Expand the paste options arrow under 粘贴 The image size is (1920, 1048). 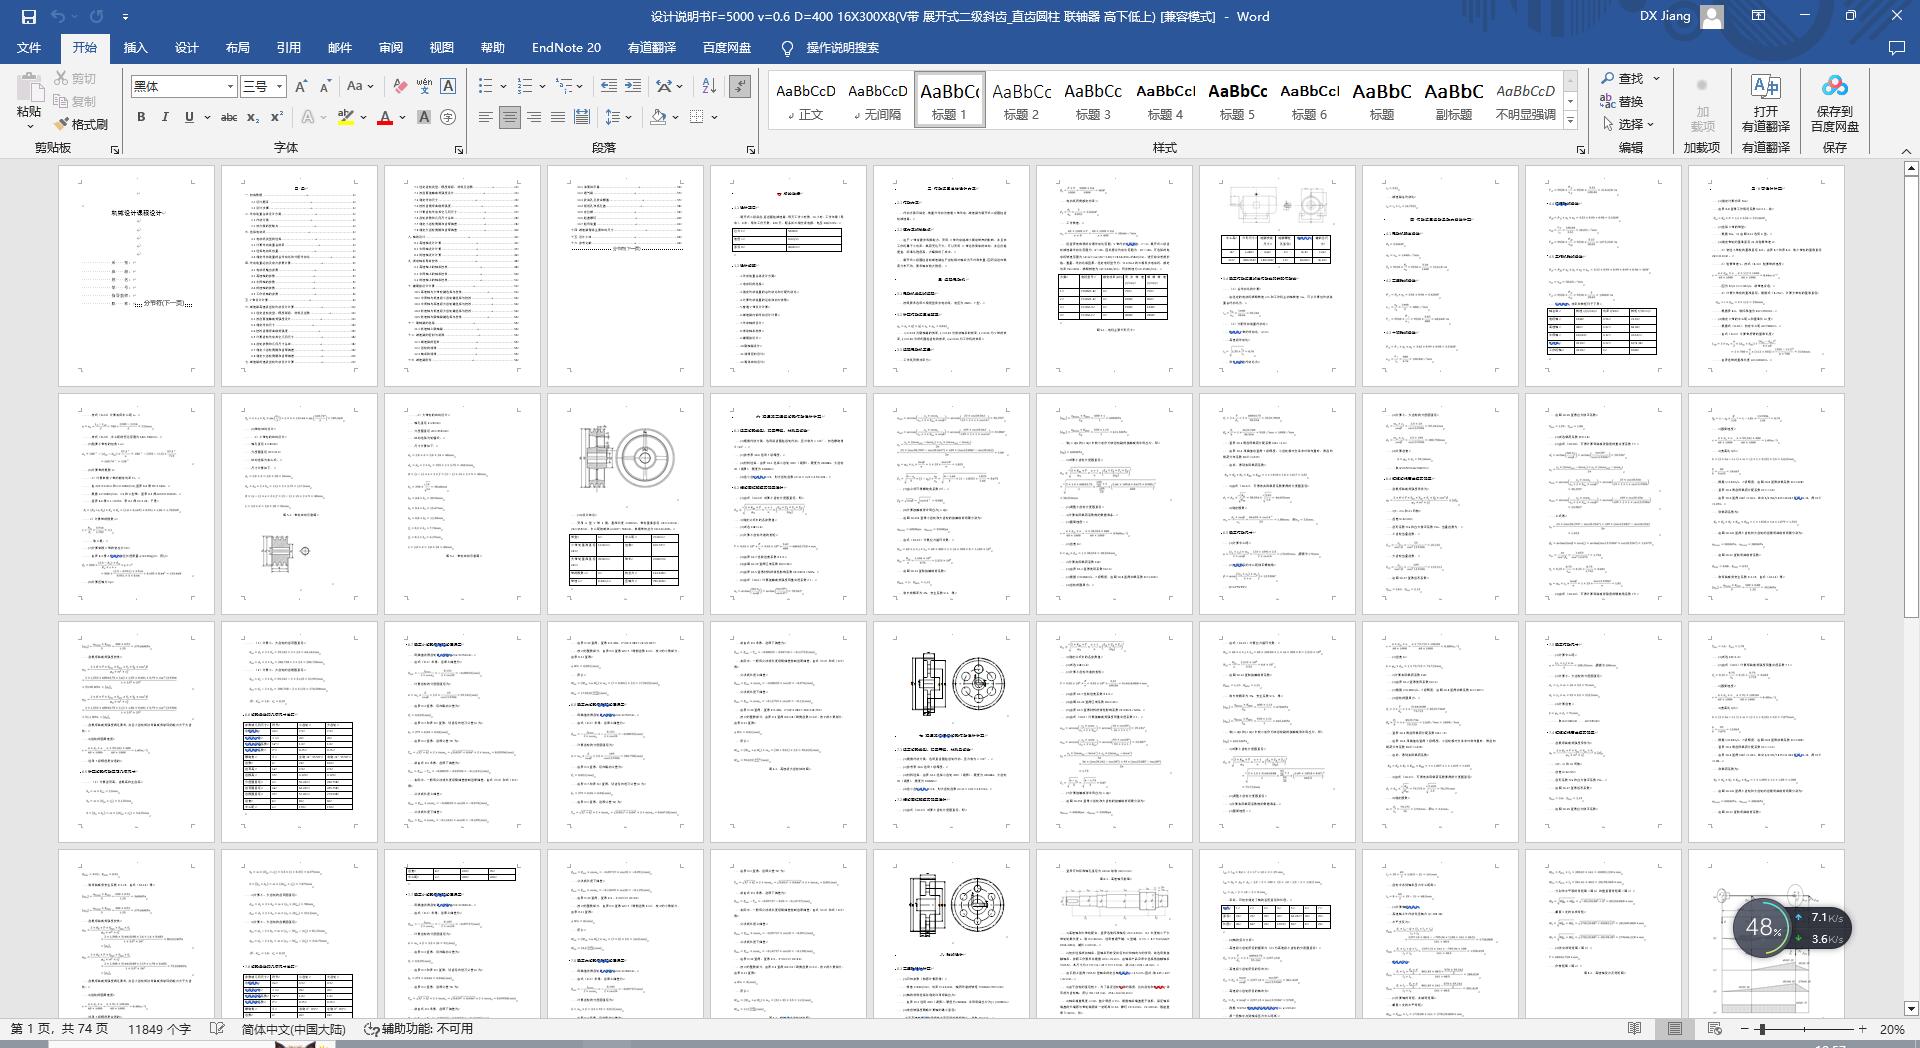tap(29, 127)
